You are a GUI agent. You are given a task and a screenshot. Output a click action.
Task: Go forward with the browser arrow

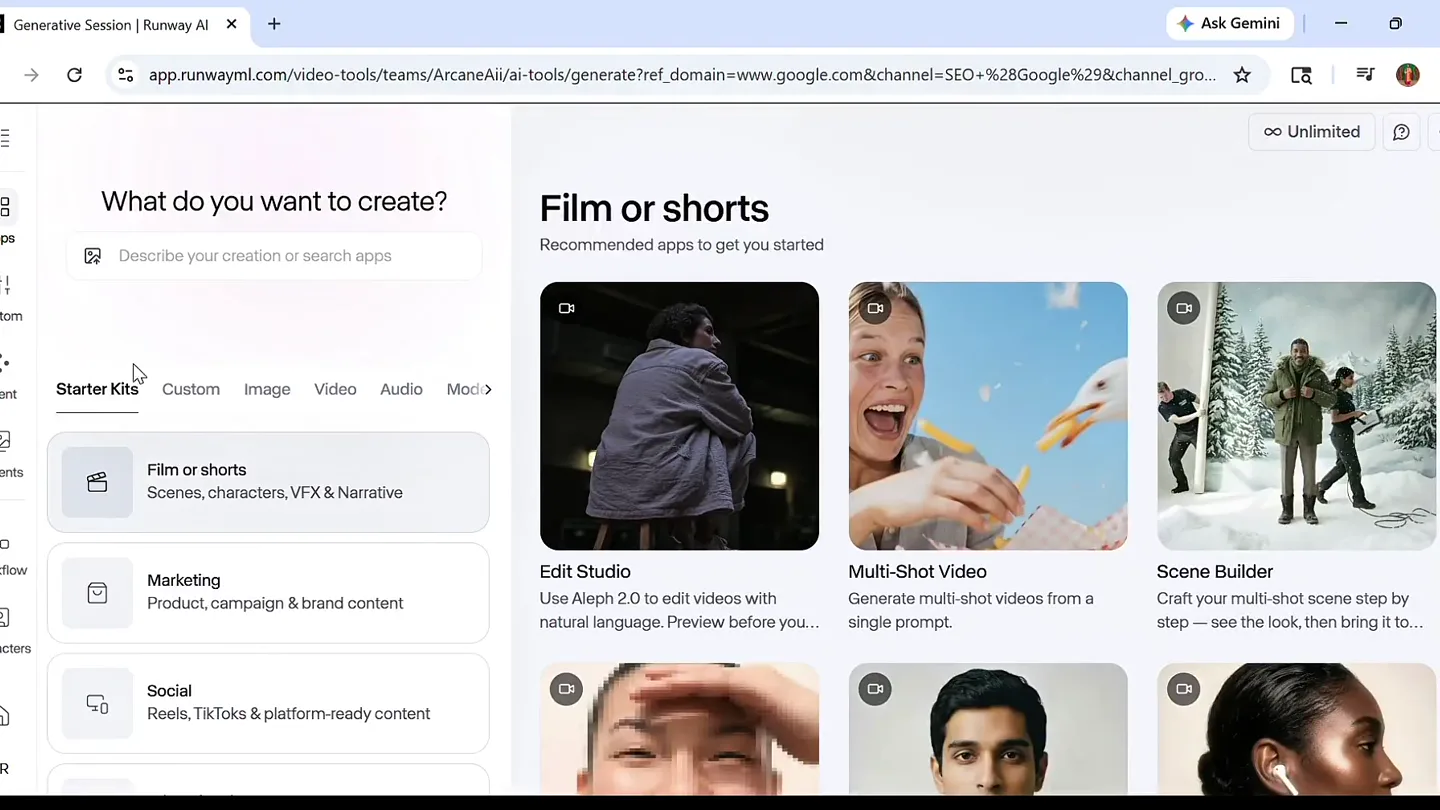pos(31,75)
